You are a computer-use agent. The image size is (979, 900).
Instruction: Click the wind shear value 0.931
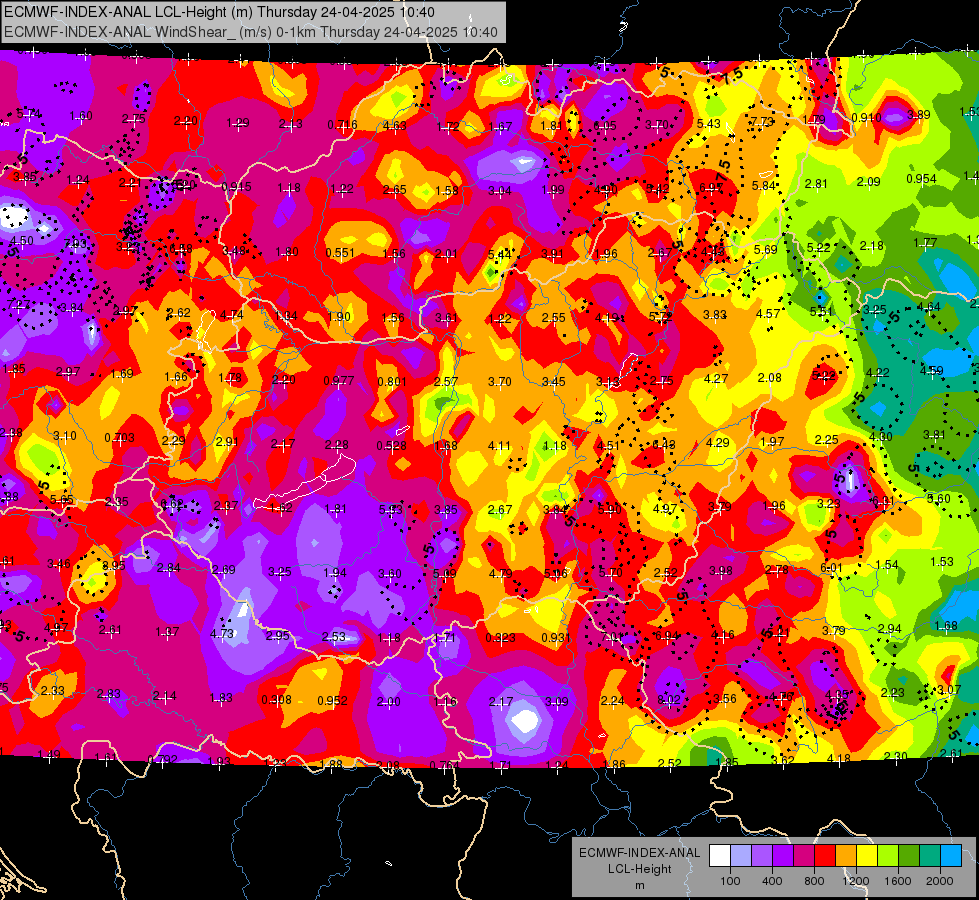(x=556, y=638)
